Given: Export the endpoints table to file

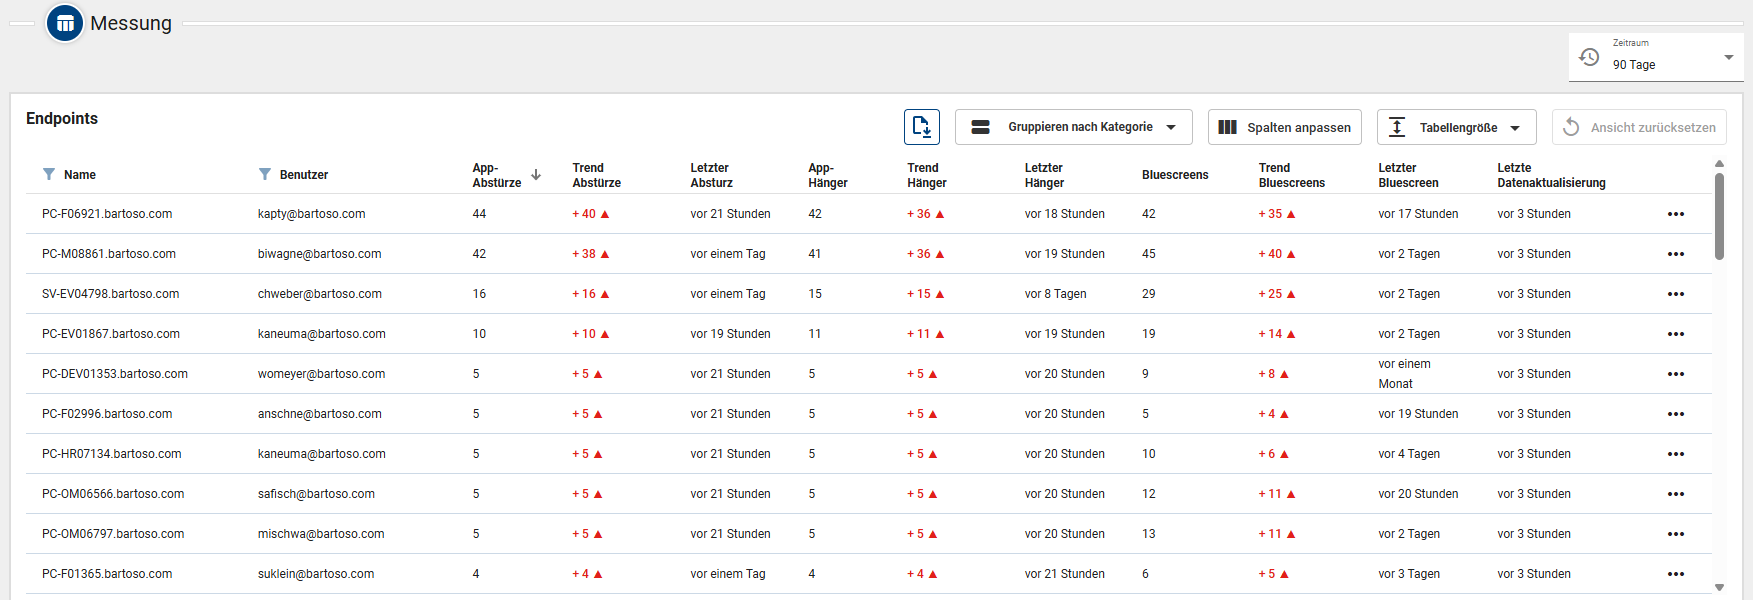Looking at the screenshot, I should (x=921, y=127).
